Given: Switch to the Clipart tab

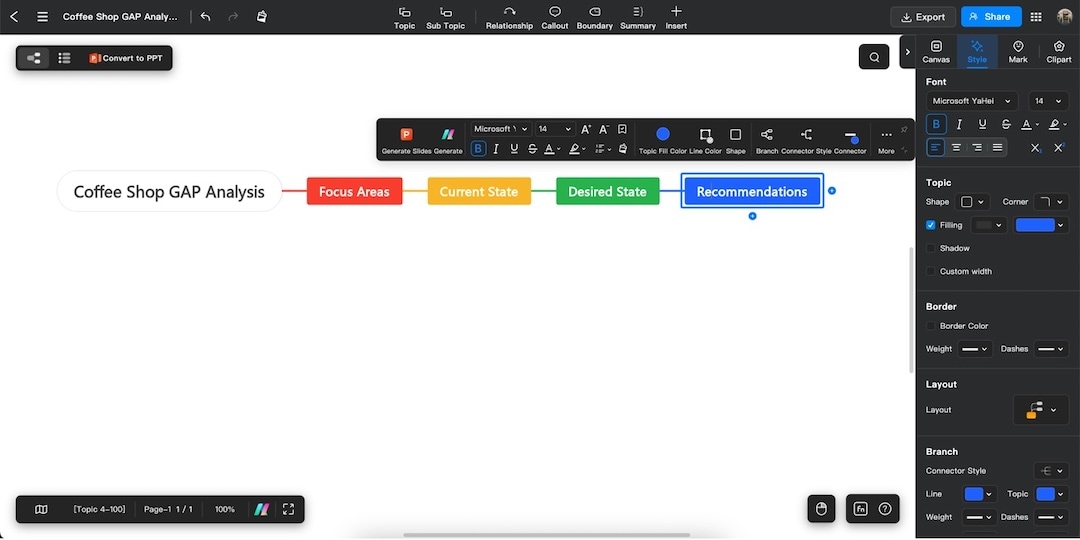Looking at the screenshot, I should (1059, 52).
